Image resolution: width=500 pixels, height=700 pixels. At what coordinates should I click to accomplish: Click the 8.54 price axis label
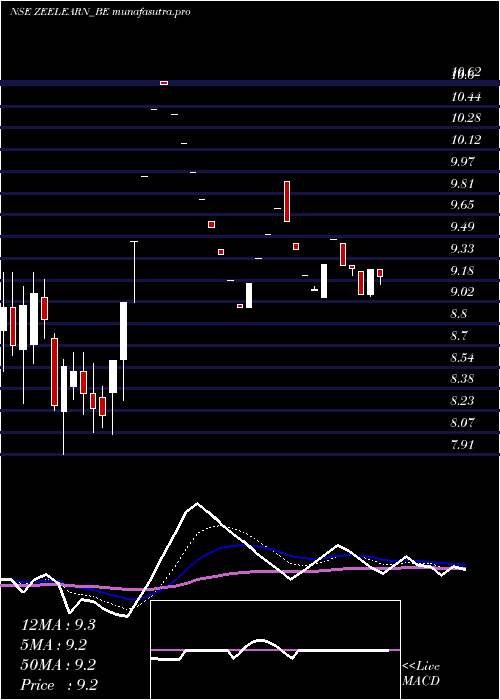pos(462,358)
